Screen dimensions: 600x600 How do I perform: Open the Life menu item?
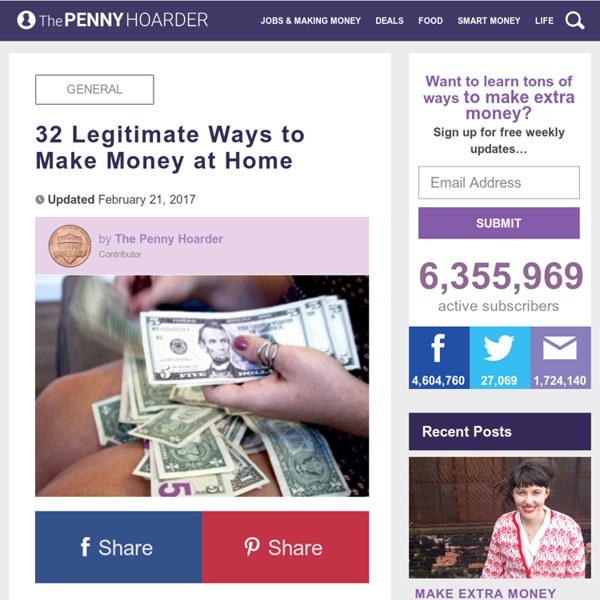544,21
